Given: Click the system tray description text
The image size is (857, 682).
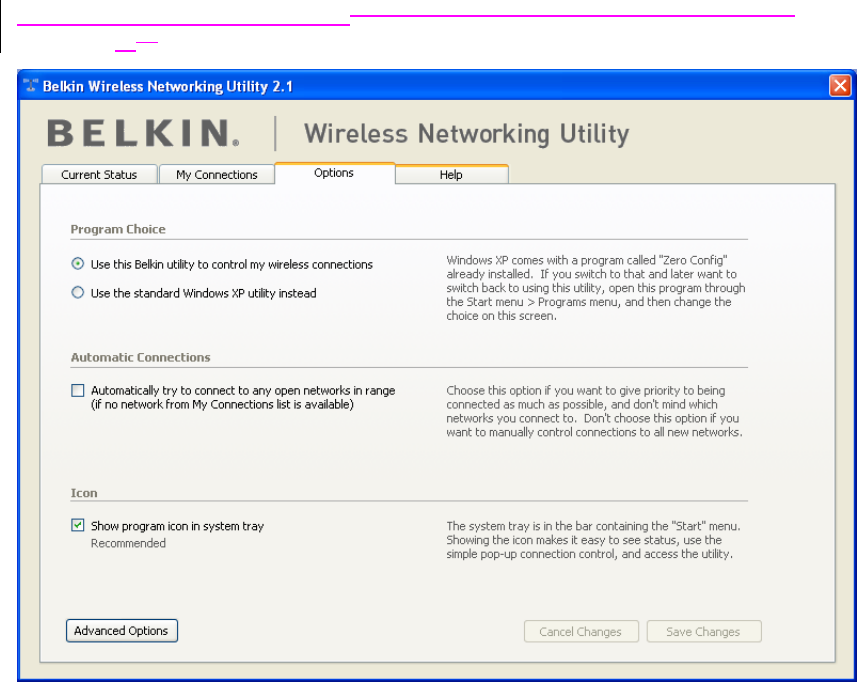Looking at the screenshot, I should 593,540.
